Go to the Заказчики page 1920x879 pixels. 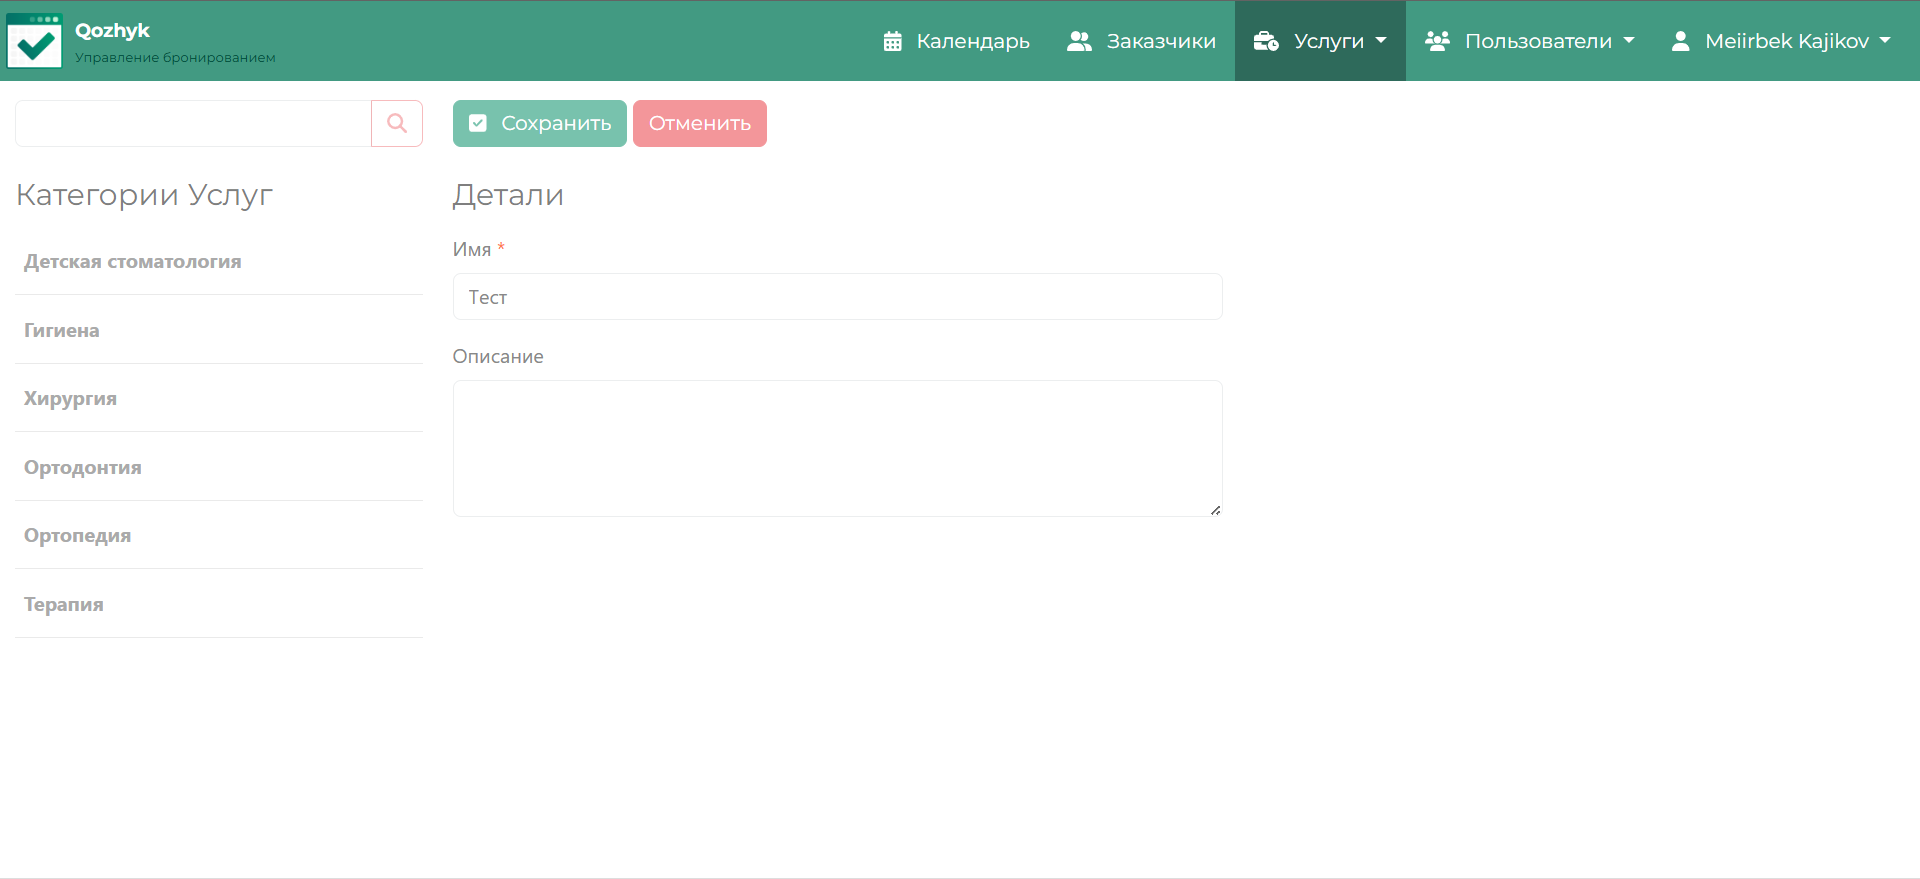[1160, 41]
